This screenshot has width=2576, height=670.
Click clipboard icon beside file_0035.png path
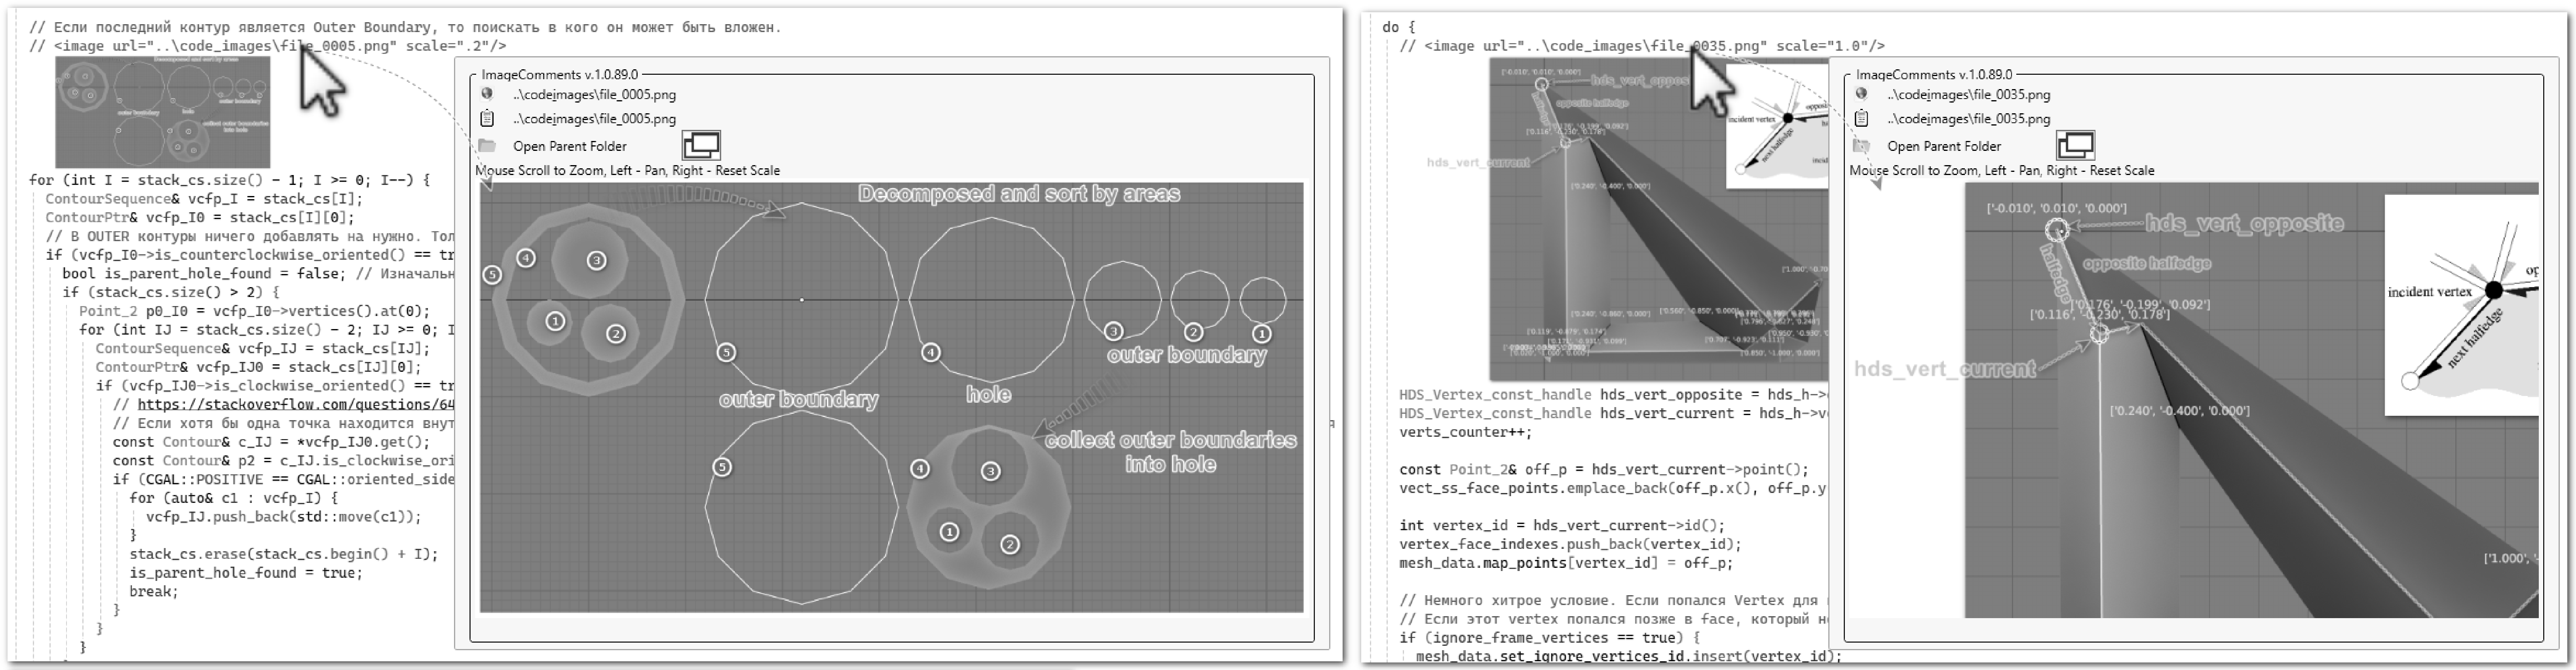pyautogui.click(x=1861, y=118)
